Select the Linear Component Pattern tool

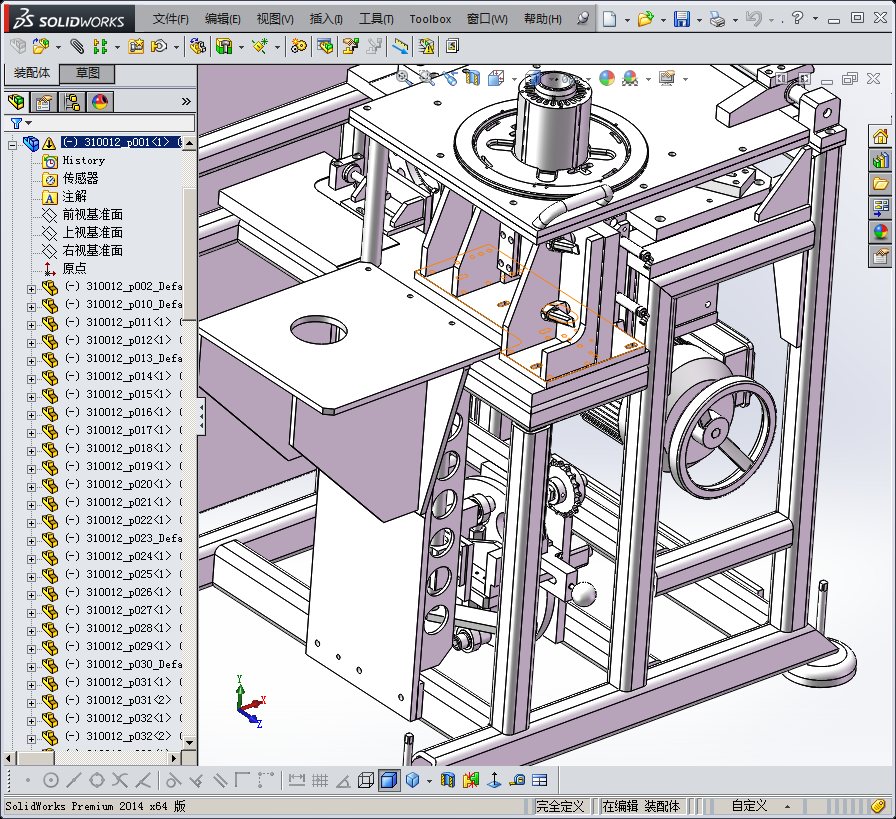[x=101, y=46]
